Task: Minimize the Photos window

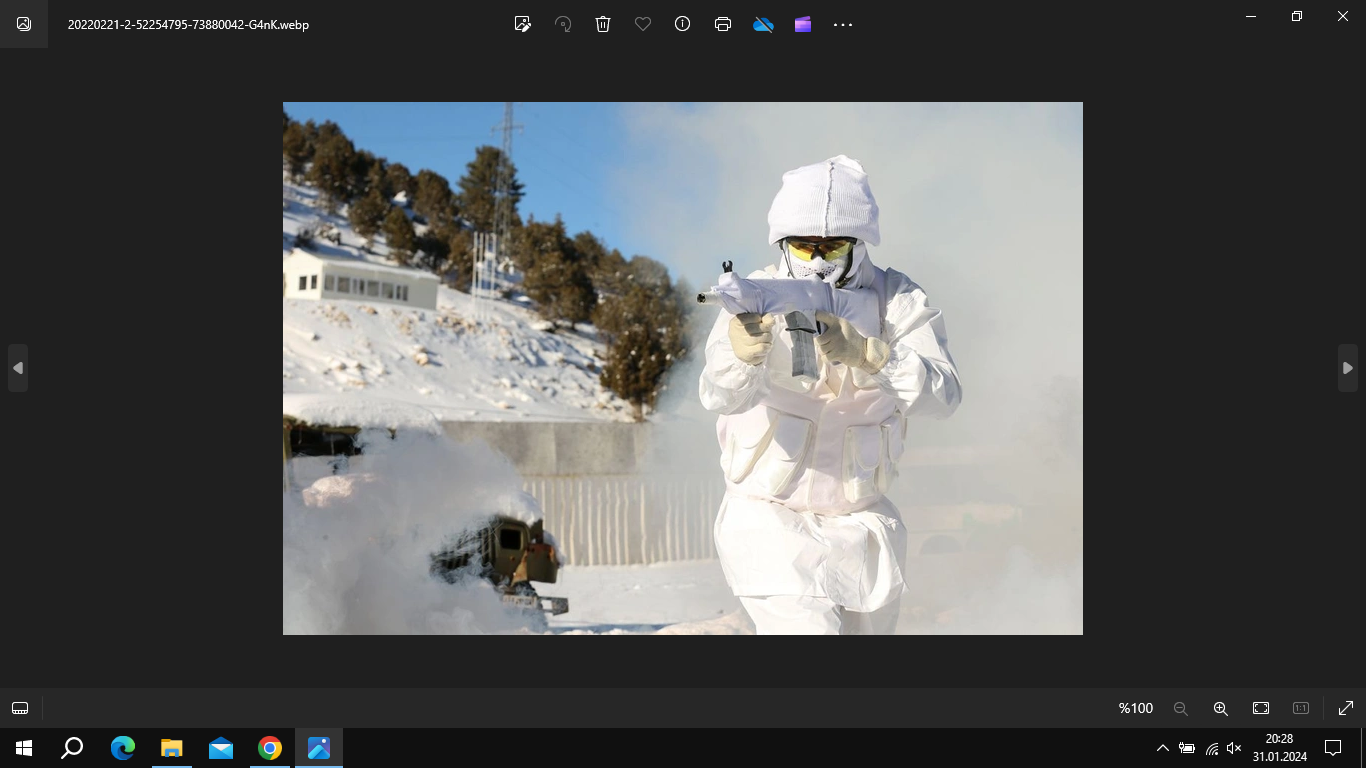Action: pyautogui.click(x=1251, y=16)
